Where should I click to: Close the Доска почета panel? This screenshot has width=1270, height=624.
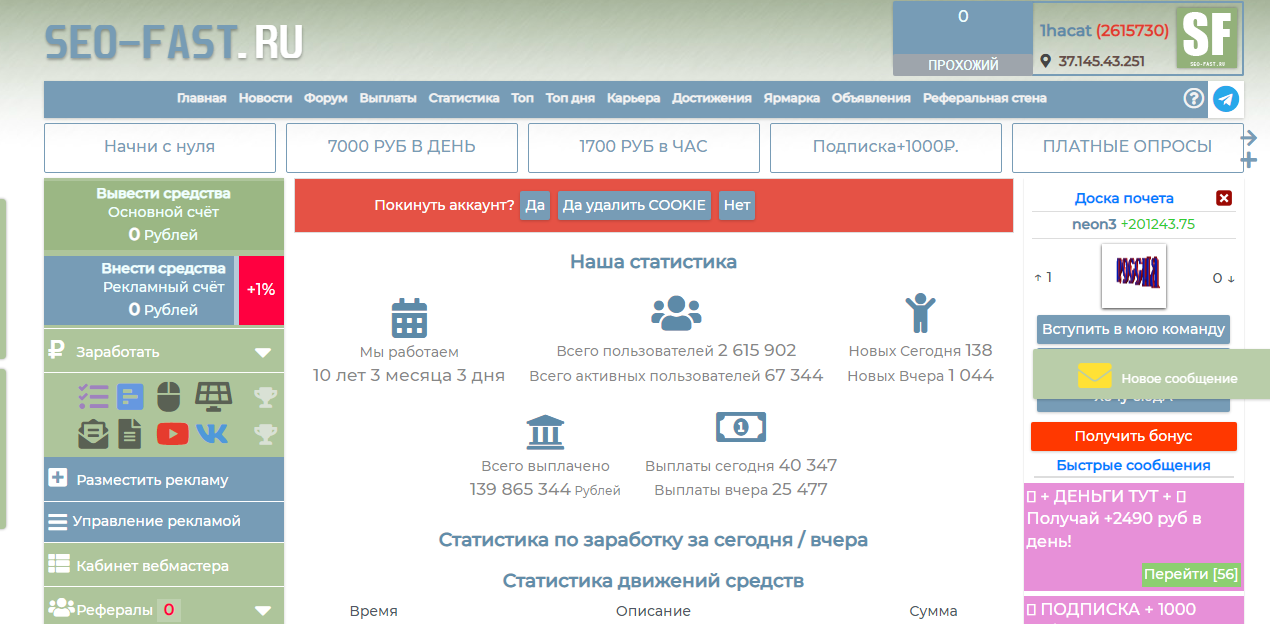tap(1224, 198)
